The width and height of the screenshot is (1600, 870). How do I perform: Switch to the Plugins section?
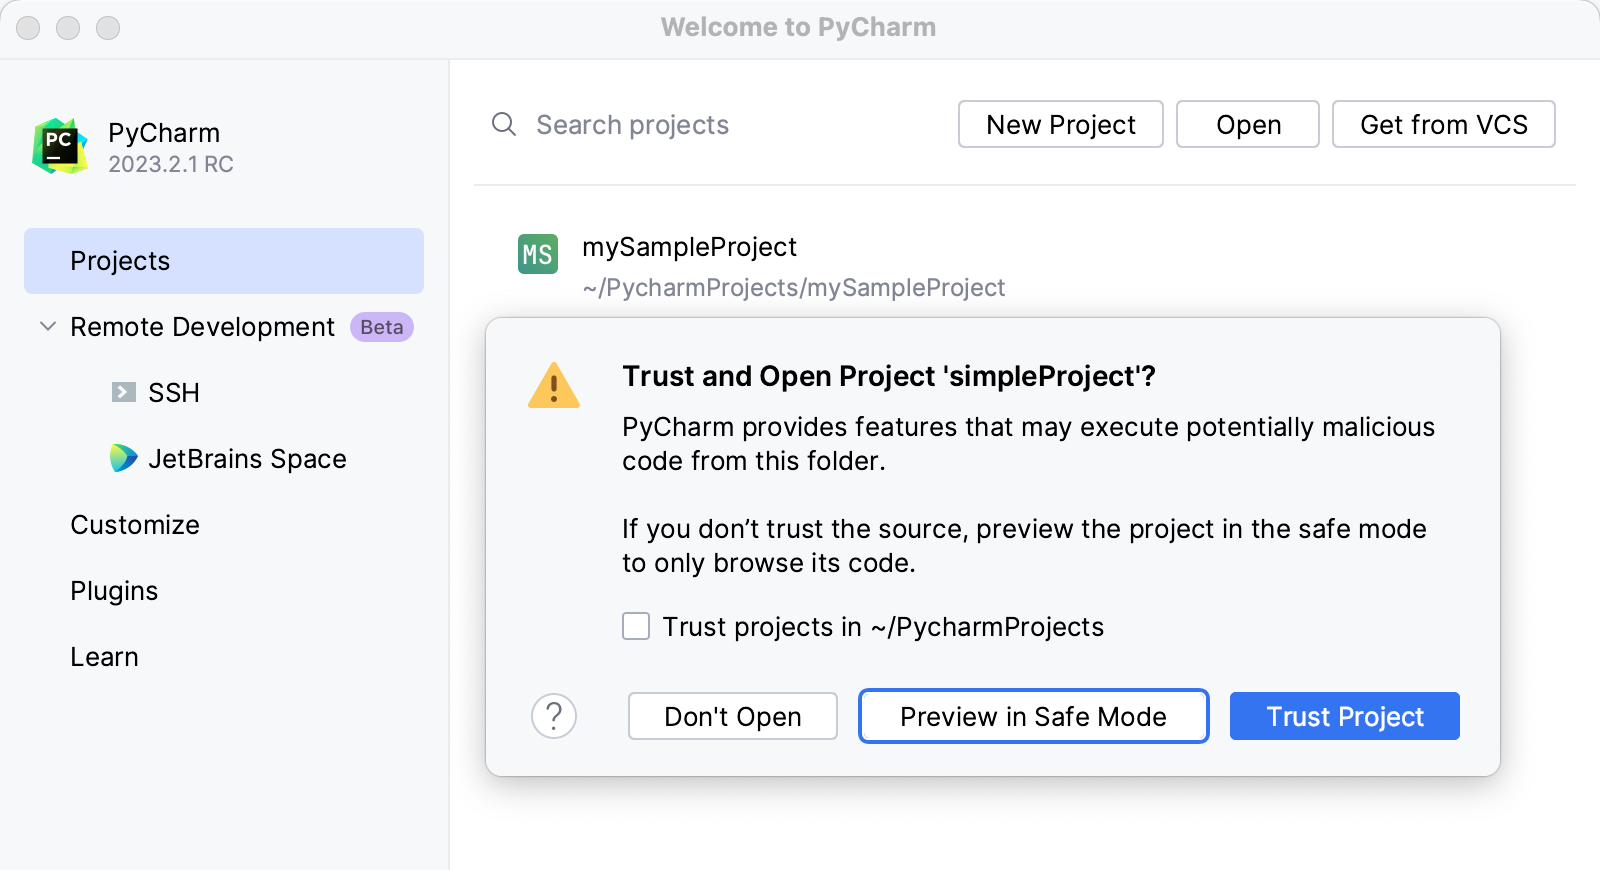coord(114,590)
